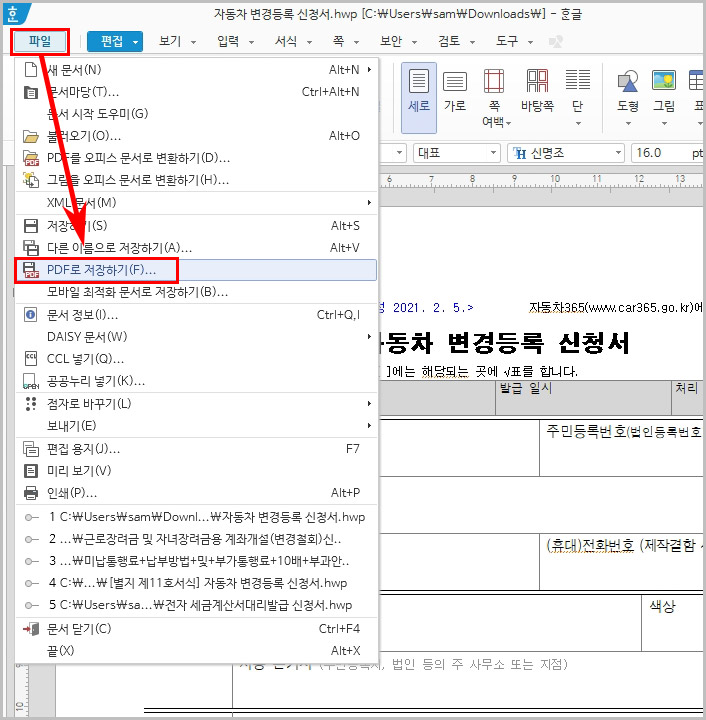Open recent file 2 근로장려금 계좌개설
This screenshot has height=720, width=706.
click(x=196, y=539)
